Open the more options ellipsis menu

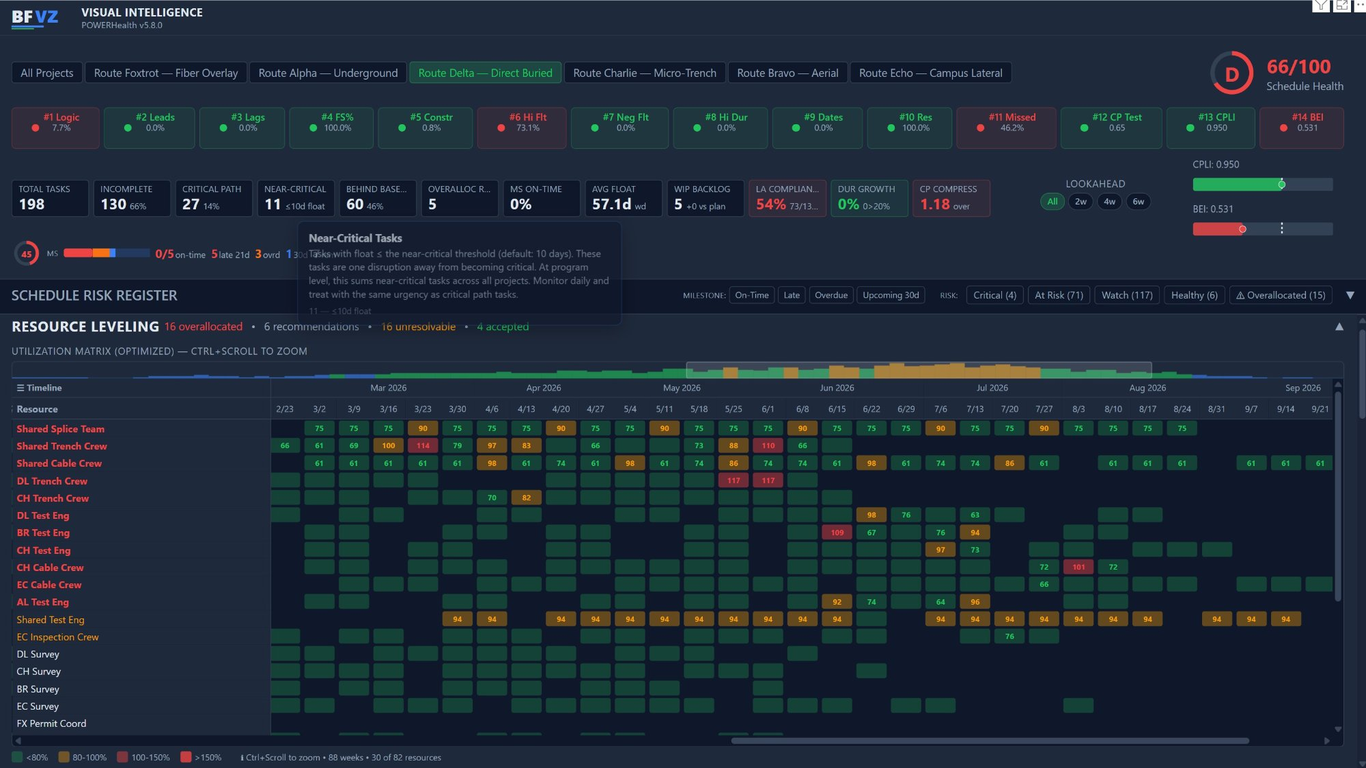tap(1360, 5)
